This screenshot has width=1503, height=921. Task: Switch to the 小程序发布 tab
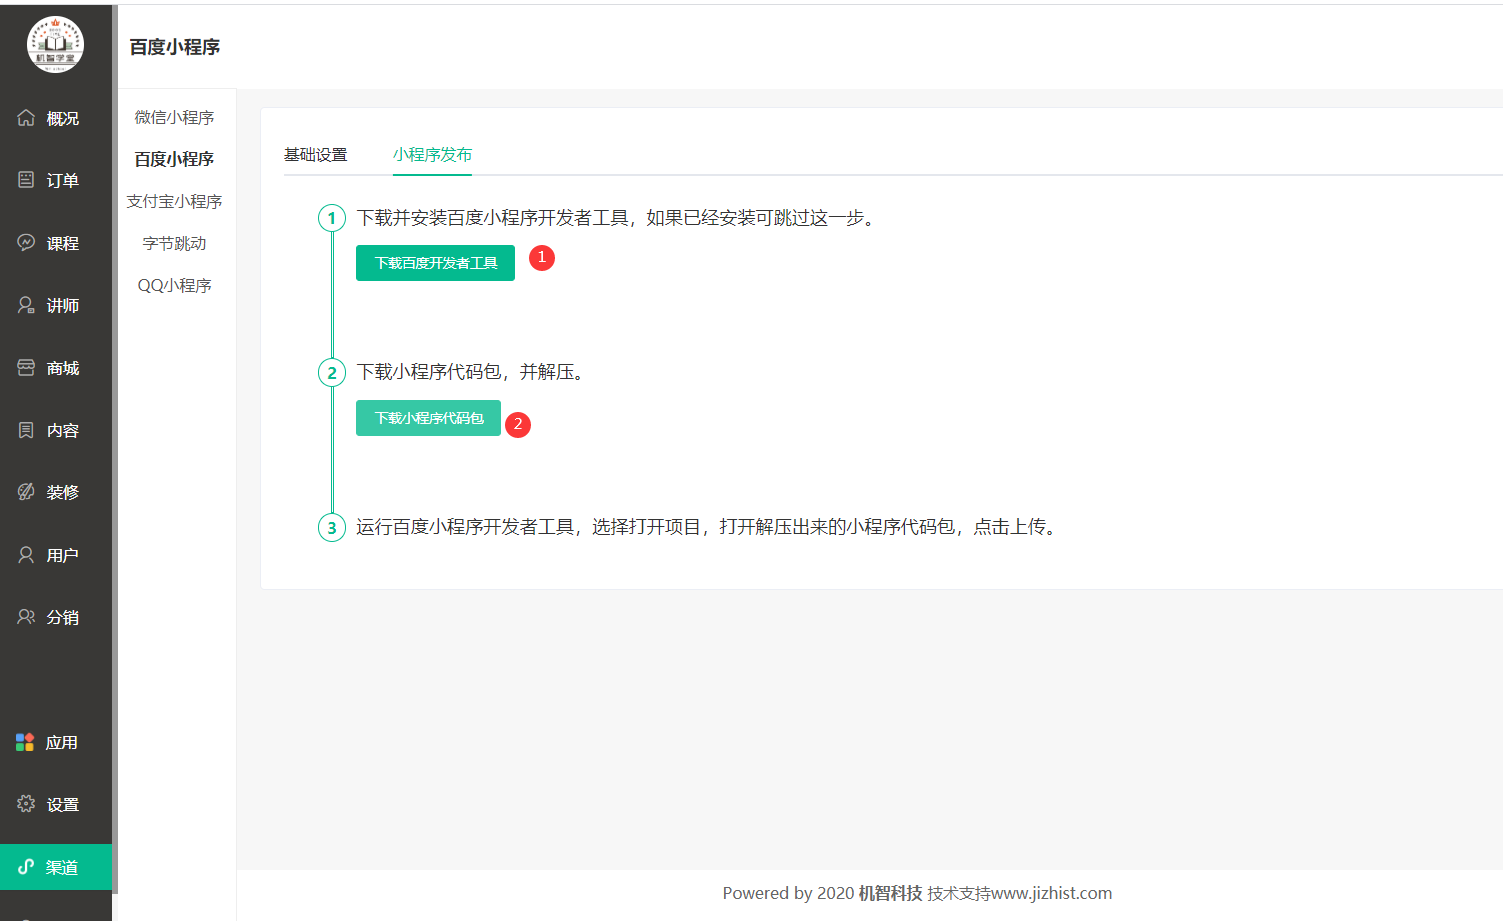pos(432,154)
